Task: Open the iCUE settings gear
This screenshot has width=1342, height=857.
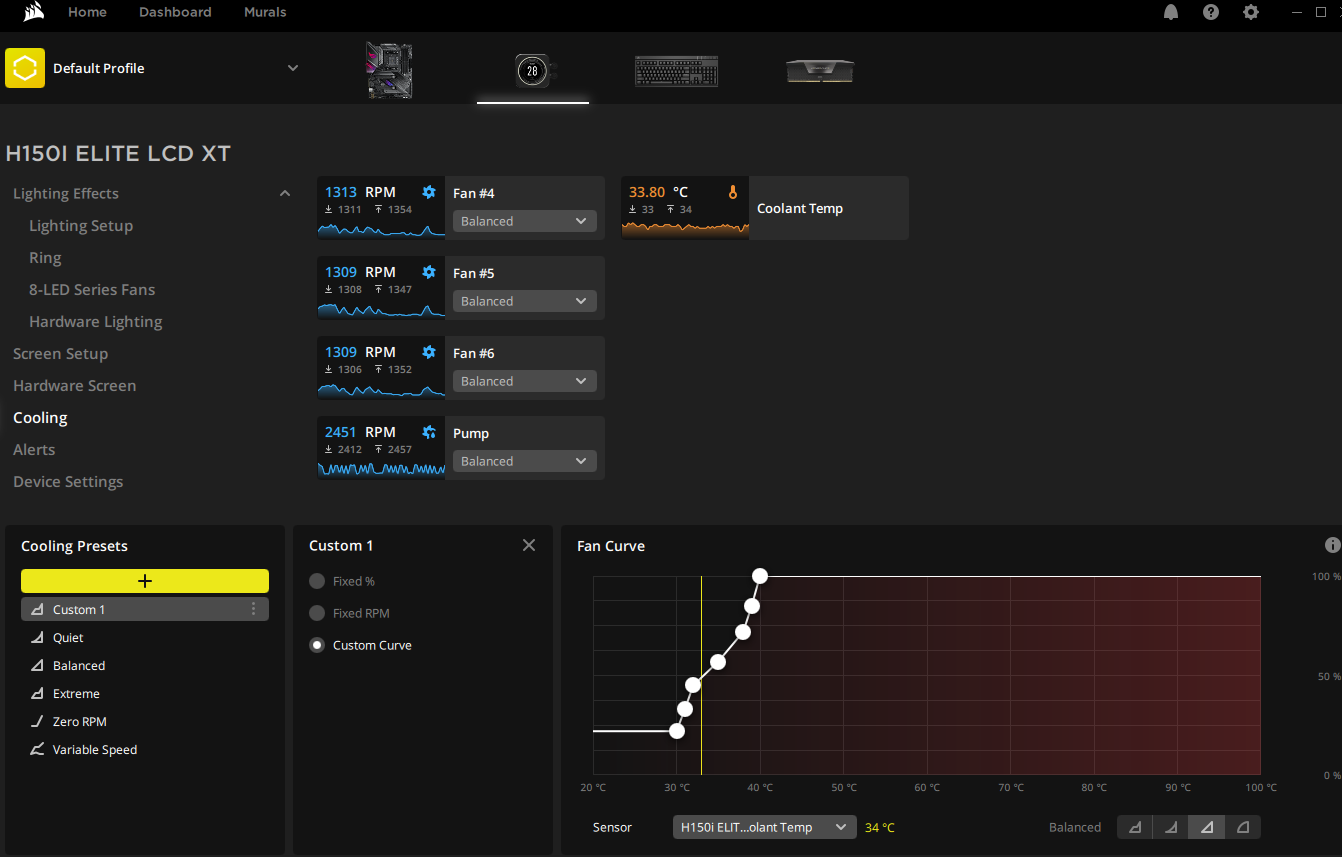Action: 1251,12
